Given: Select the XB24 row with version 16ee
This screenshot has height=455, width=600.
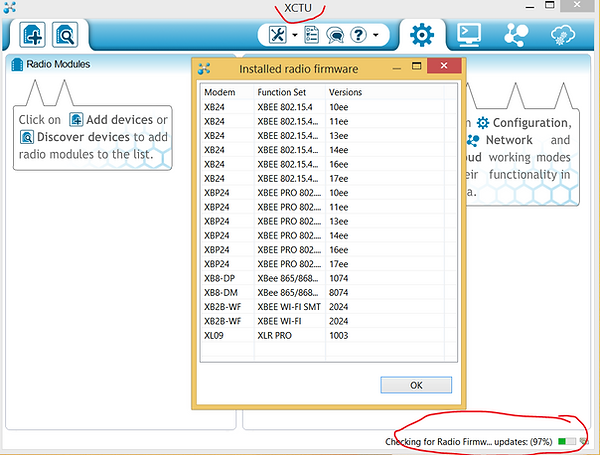Looking at the screenshot, I should click(328, 164).
